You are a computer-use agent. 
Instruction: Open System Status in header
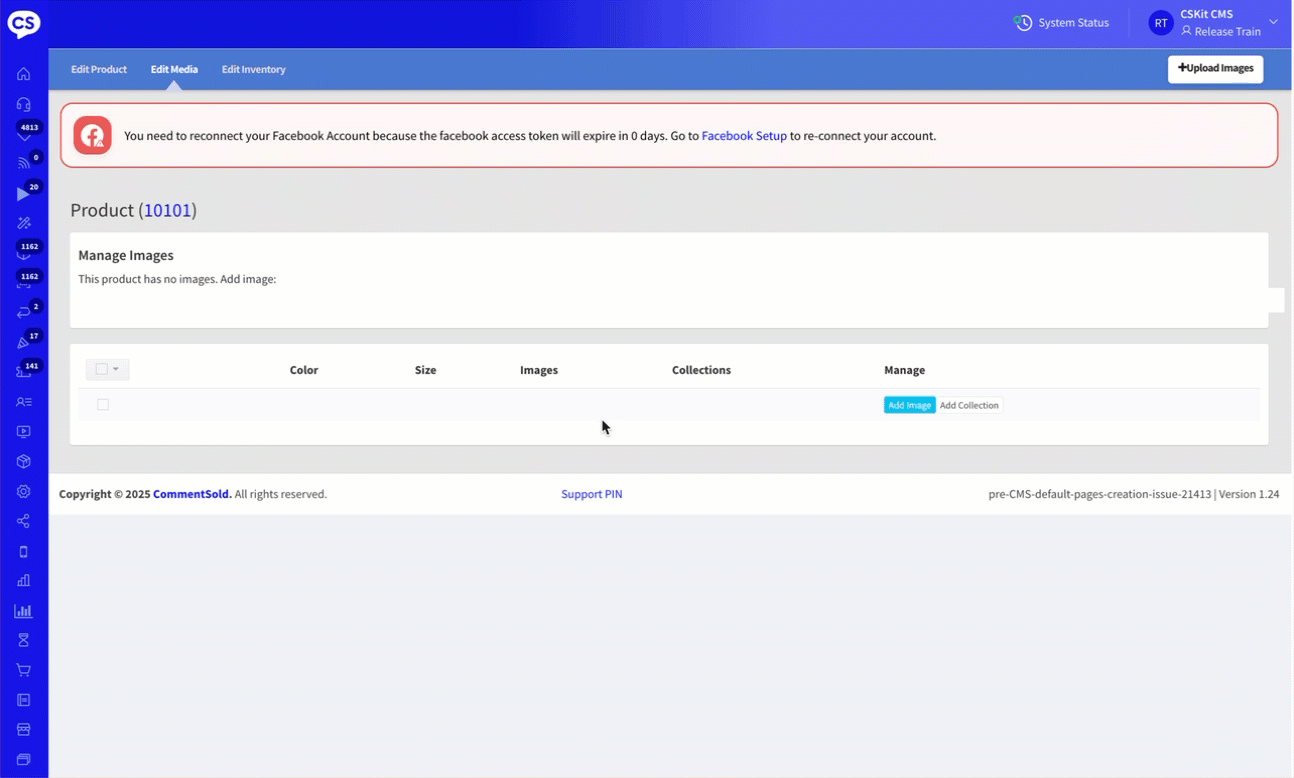[1061, 23]
